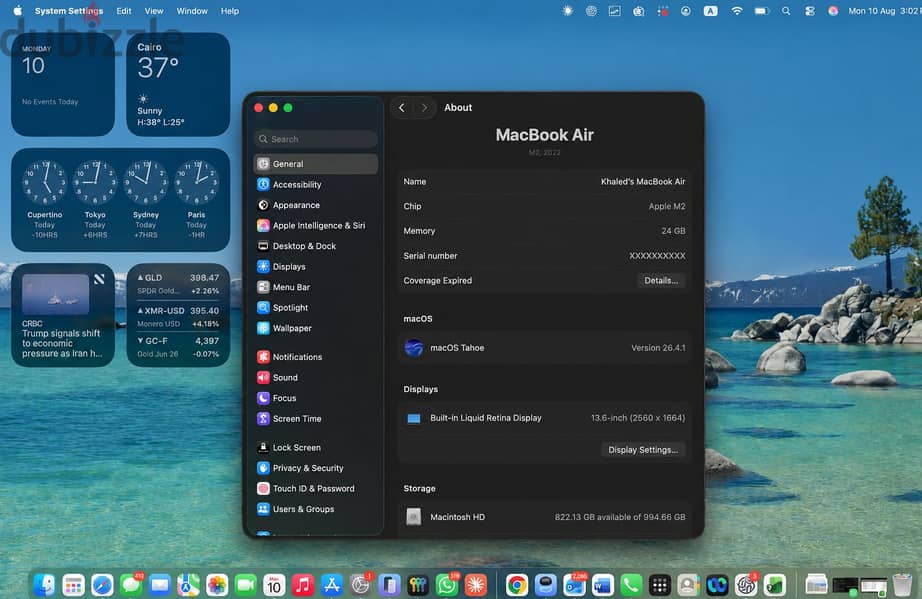
Task: Select Menu Bar in the sidebar
Action: tap(316, 287)
